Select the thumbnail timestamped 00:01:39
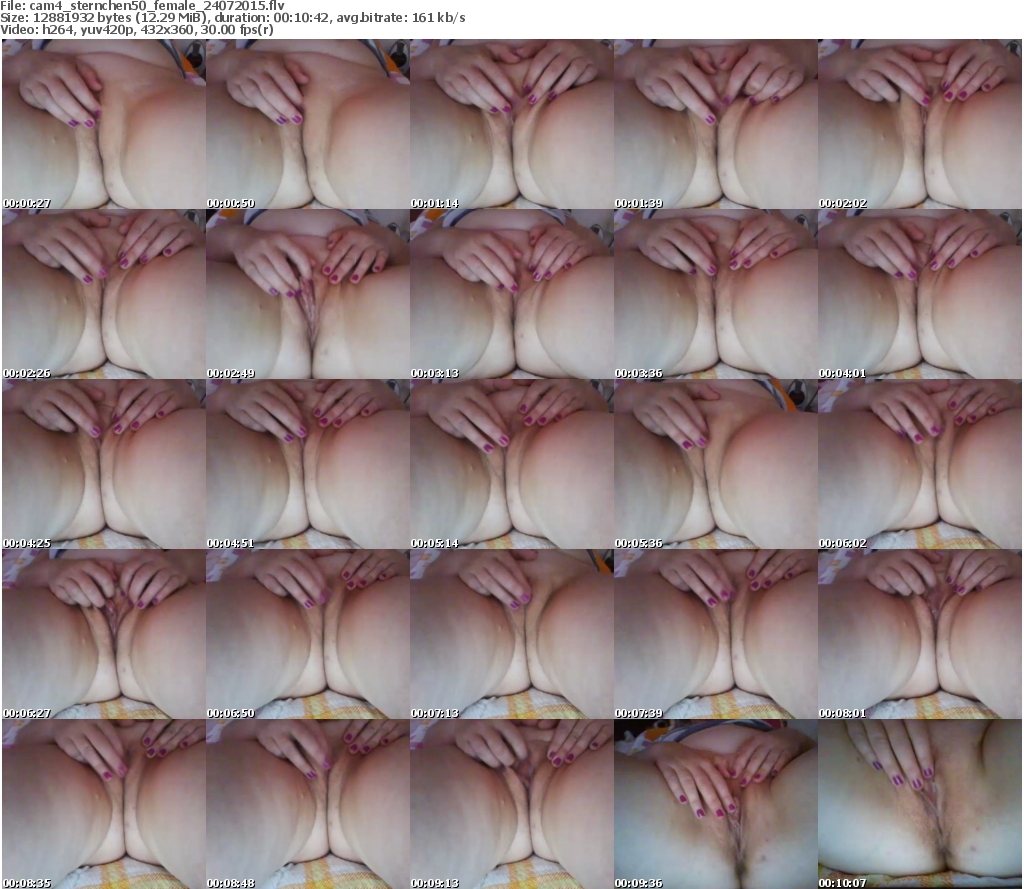The width and height of the screenshot is (1024, 889). point(714,124)
